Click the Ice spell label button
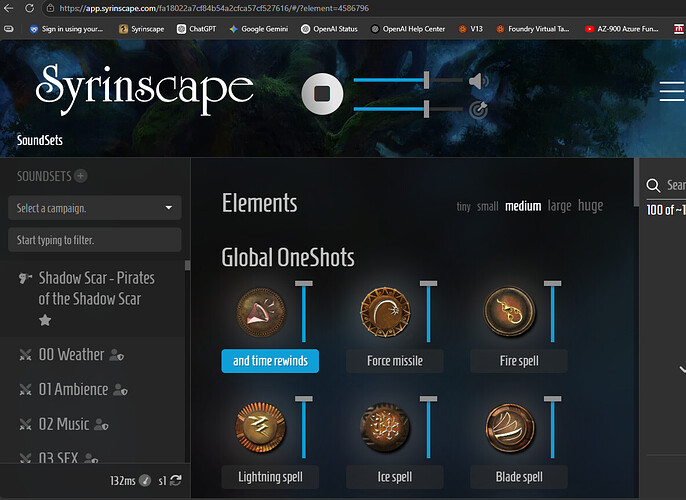Screen dimensions: 686x500 click(x=395, y=477)
